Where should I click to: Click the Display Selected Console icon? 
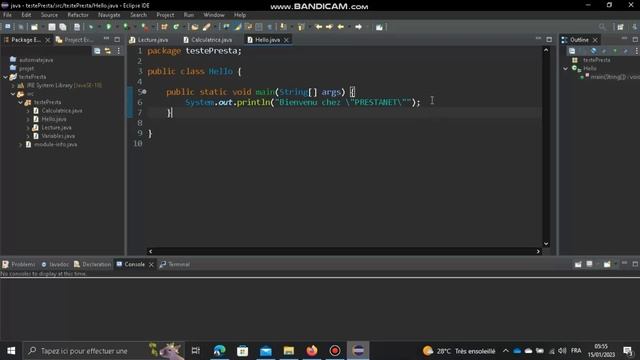coord(589,264)
